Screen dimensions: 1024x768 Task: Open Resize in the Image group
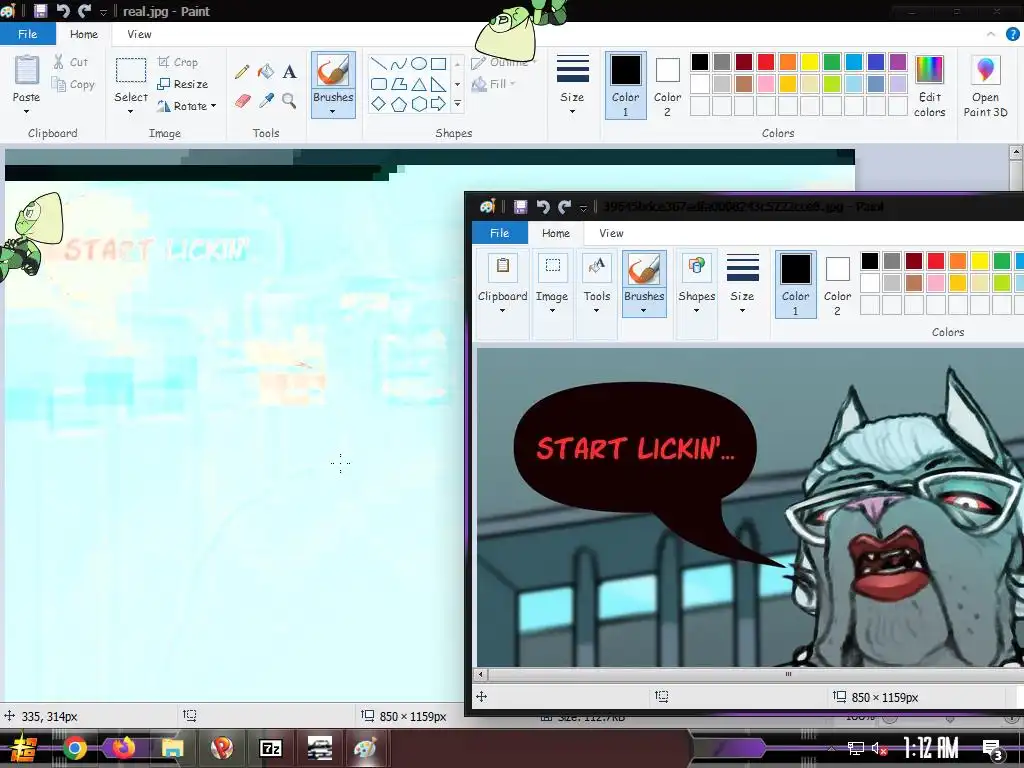pos(183,84)
